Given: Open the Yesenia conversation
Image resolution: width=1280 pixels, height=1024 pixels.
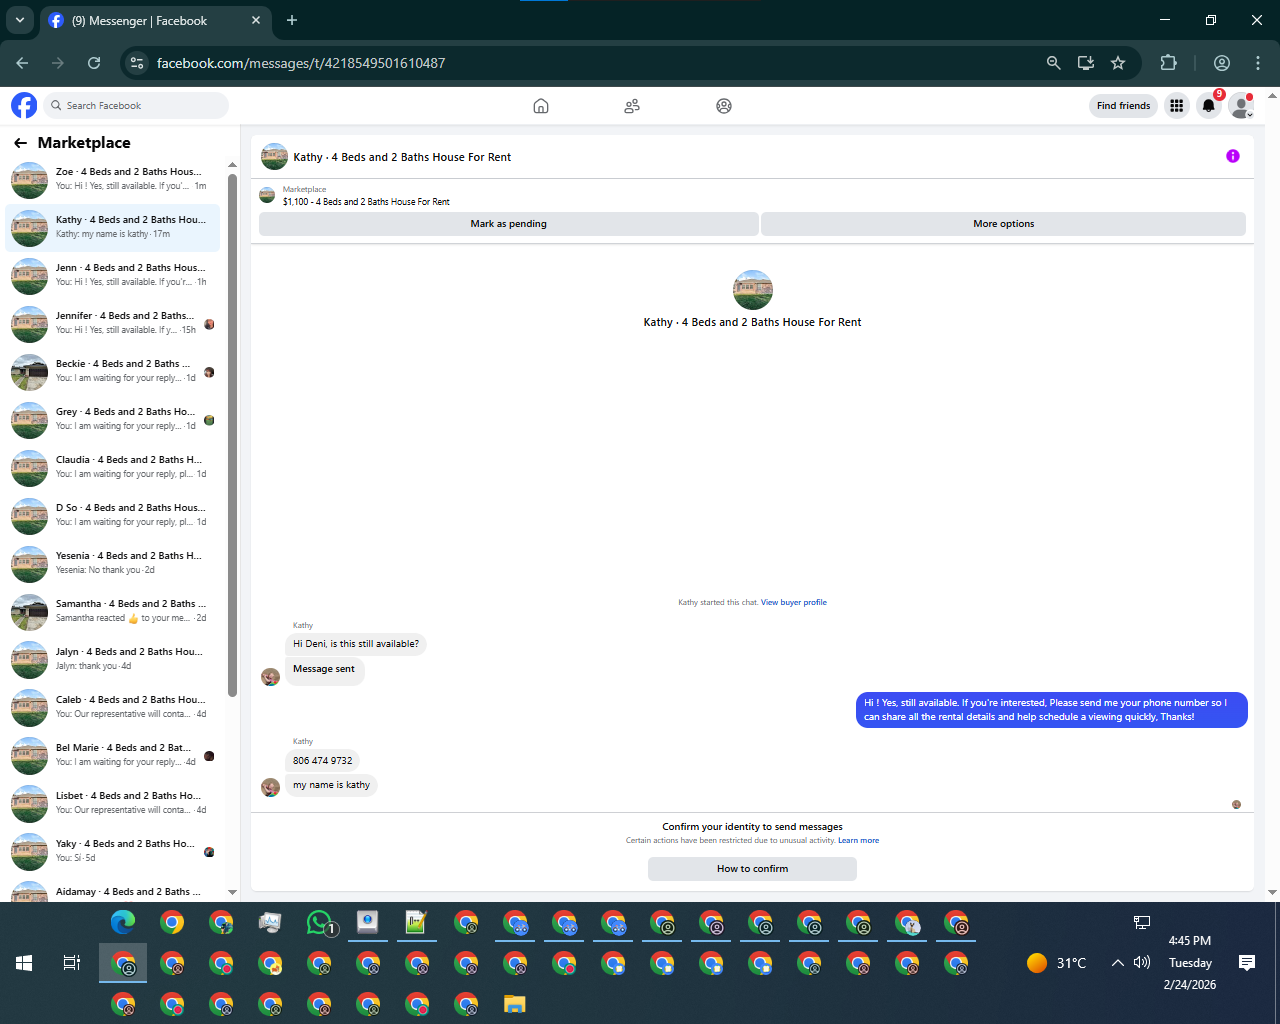Looking at the screenshot, I should pyautogui.click(x=112, y=564).
